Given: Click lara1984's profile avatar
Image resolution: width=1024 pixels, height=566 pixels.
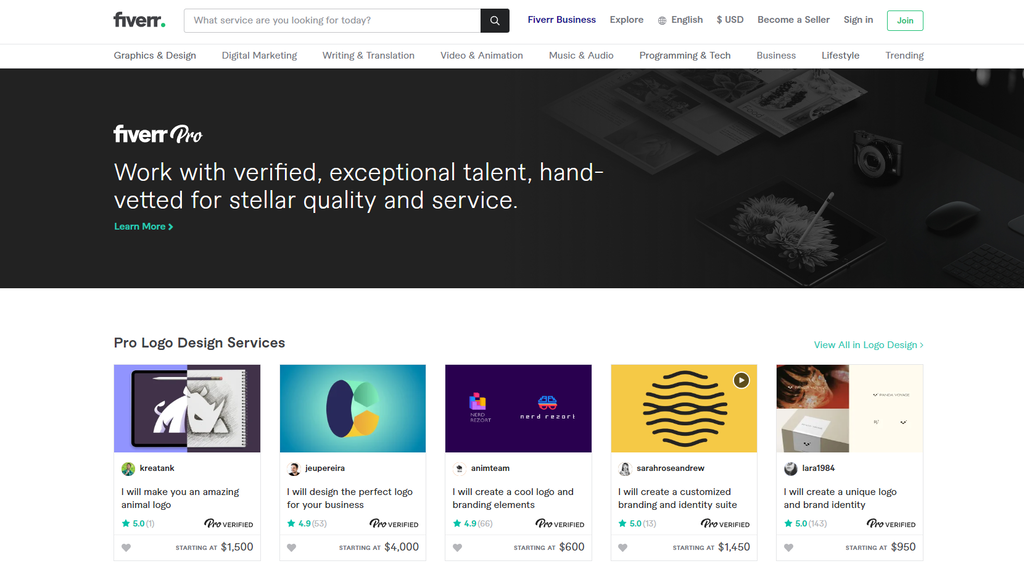Looking at the screenshot, I should click(x=791, y=469).
